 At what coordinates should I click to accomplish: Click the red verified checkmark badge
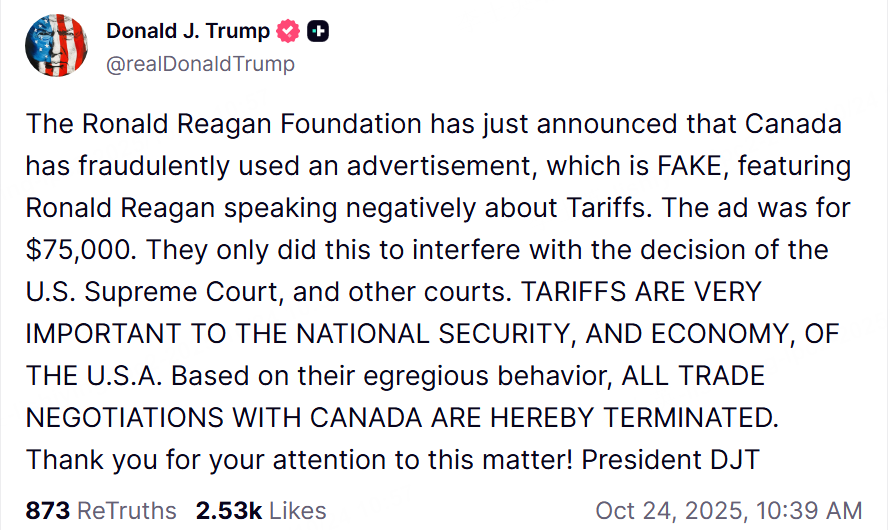click(x=288, y=32)
